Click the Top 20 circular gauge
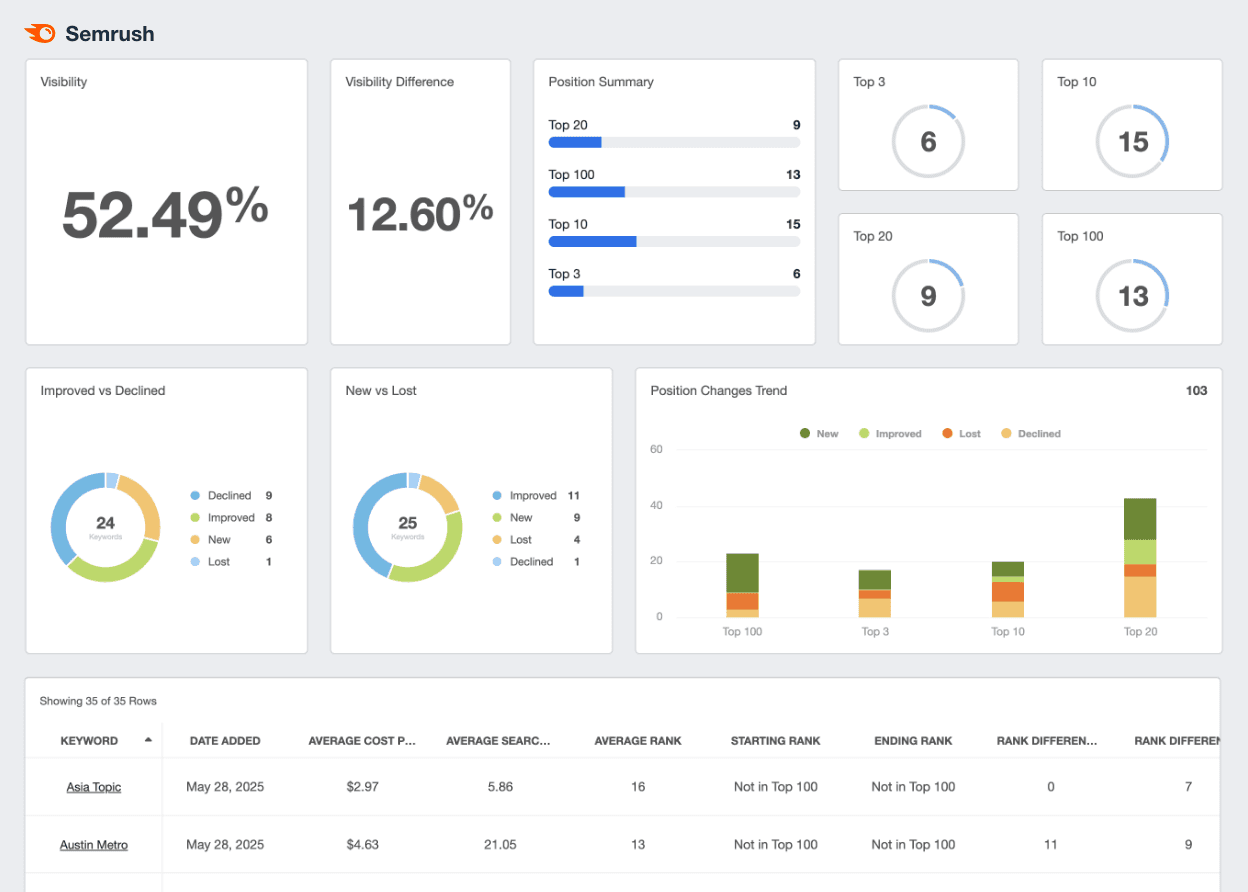Viewport: 1248px width, 892px height. 928,296
